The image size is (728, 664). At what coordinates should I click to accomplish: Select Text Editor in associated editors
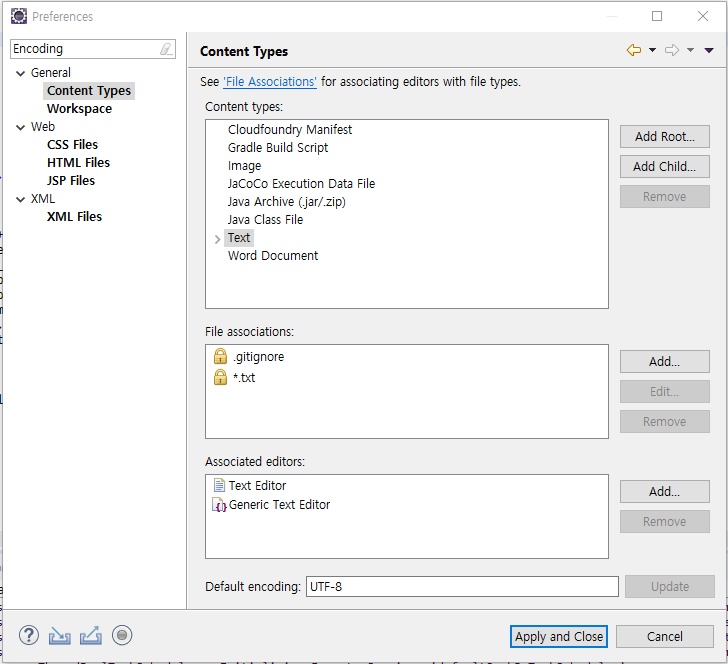pyautogui.click(x=257, y=486)
